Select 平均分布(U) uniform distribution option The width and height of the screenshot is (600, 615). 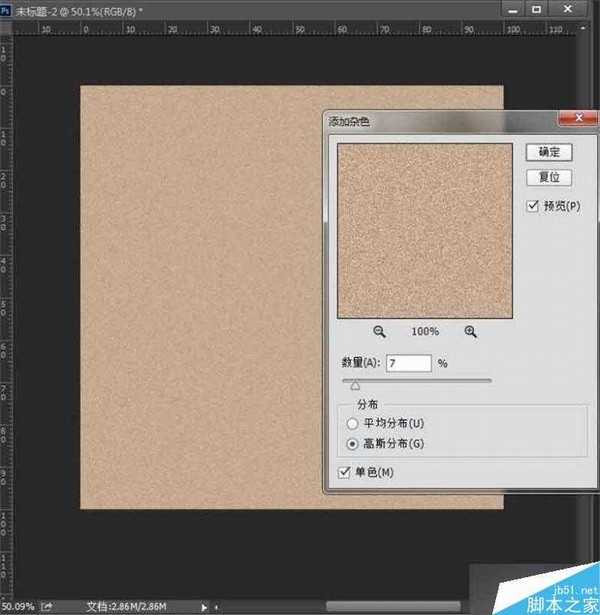coord(351,423)
